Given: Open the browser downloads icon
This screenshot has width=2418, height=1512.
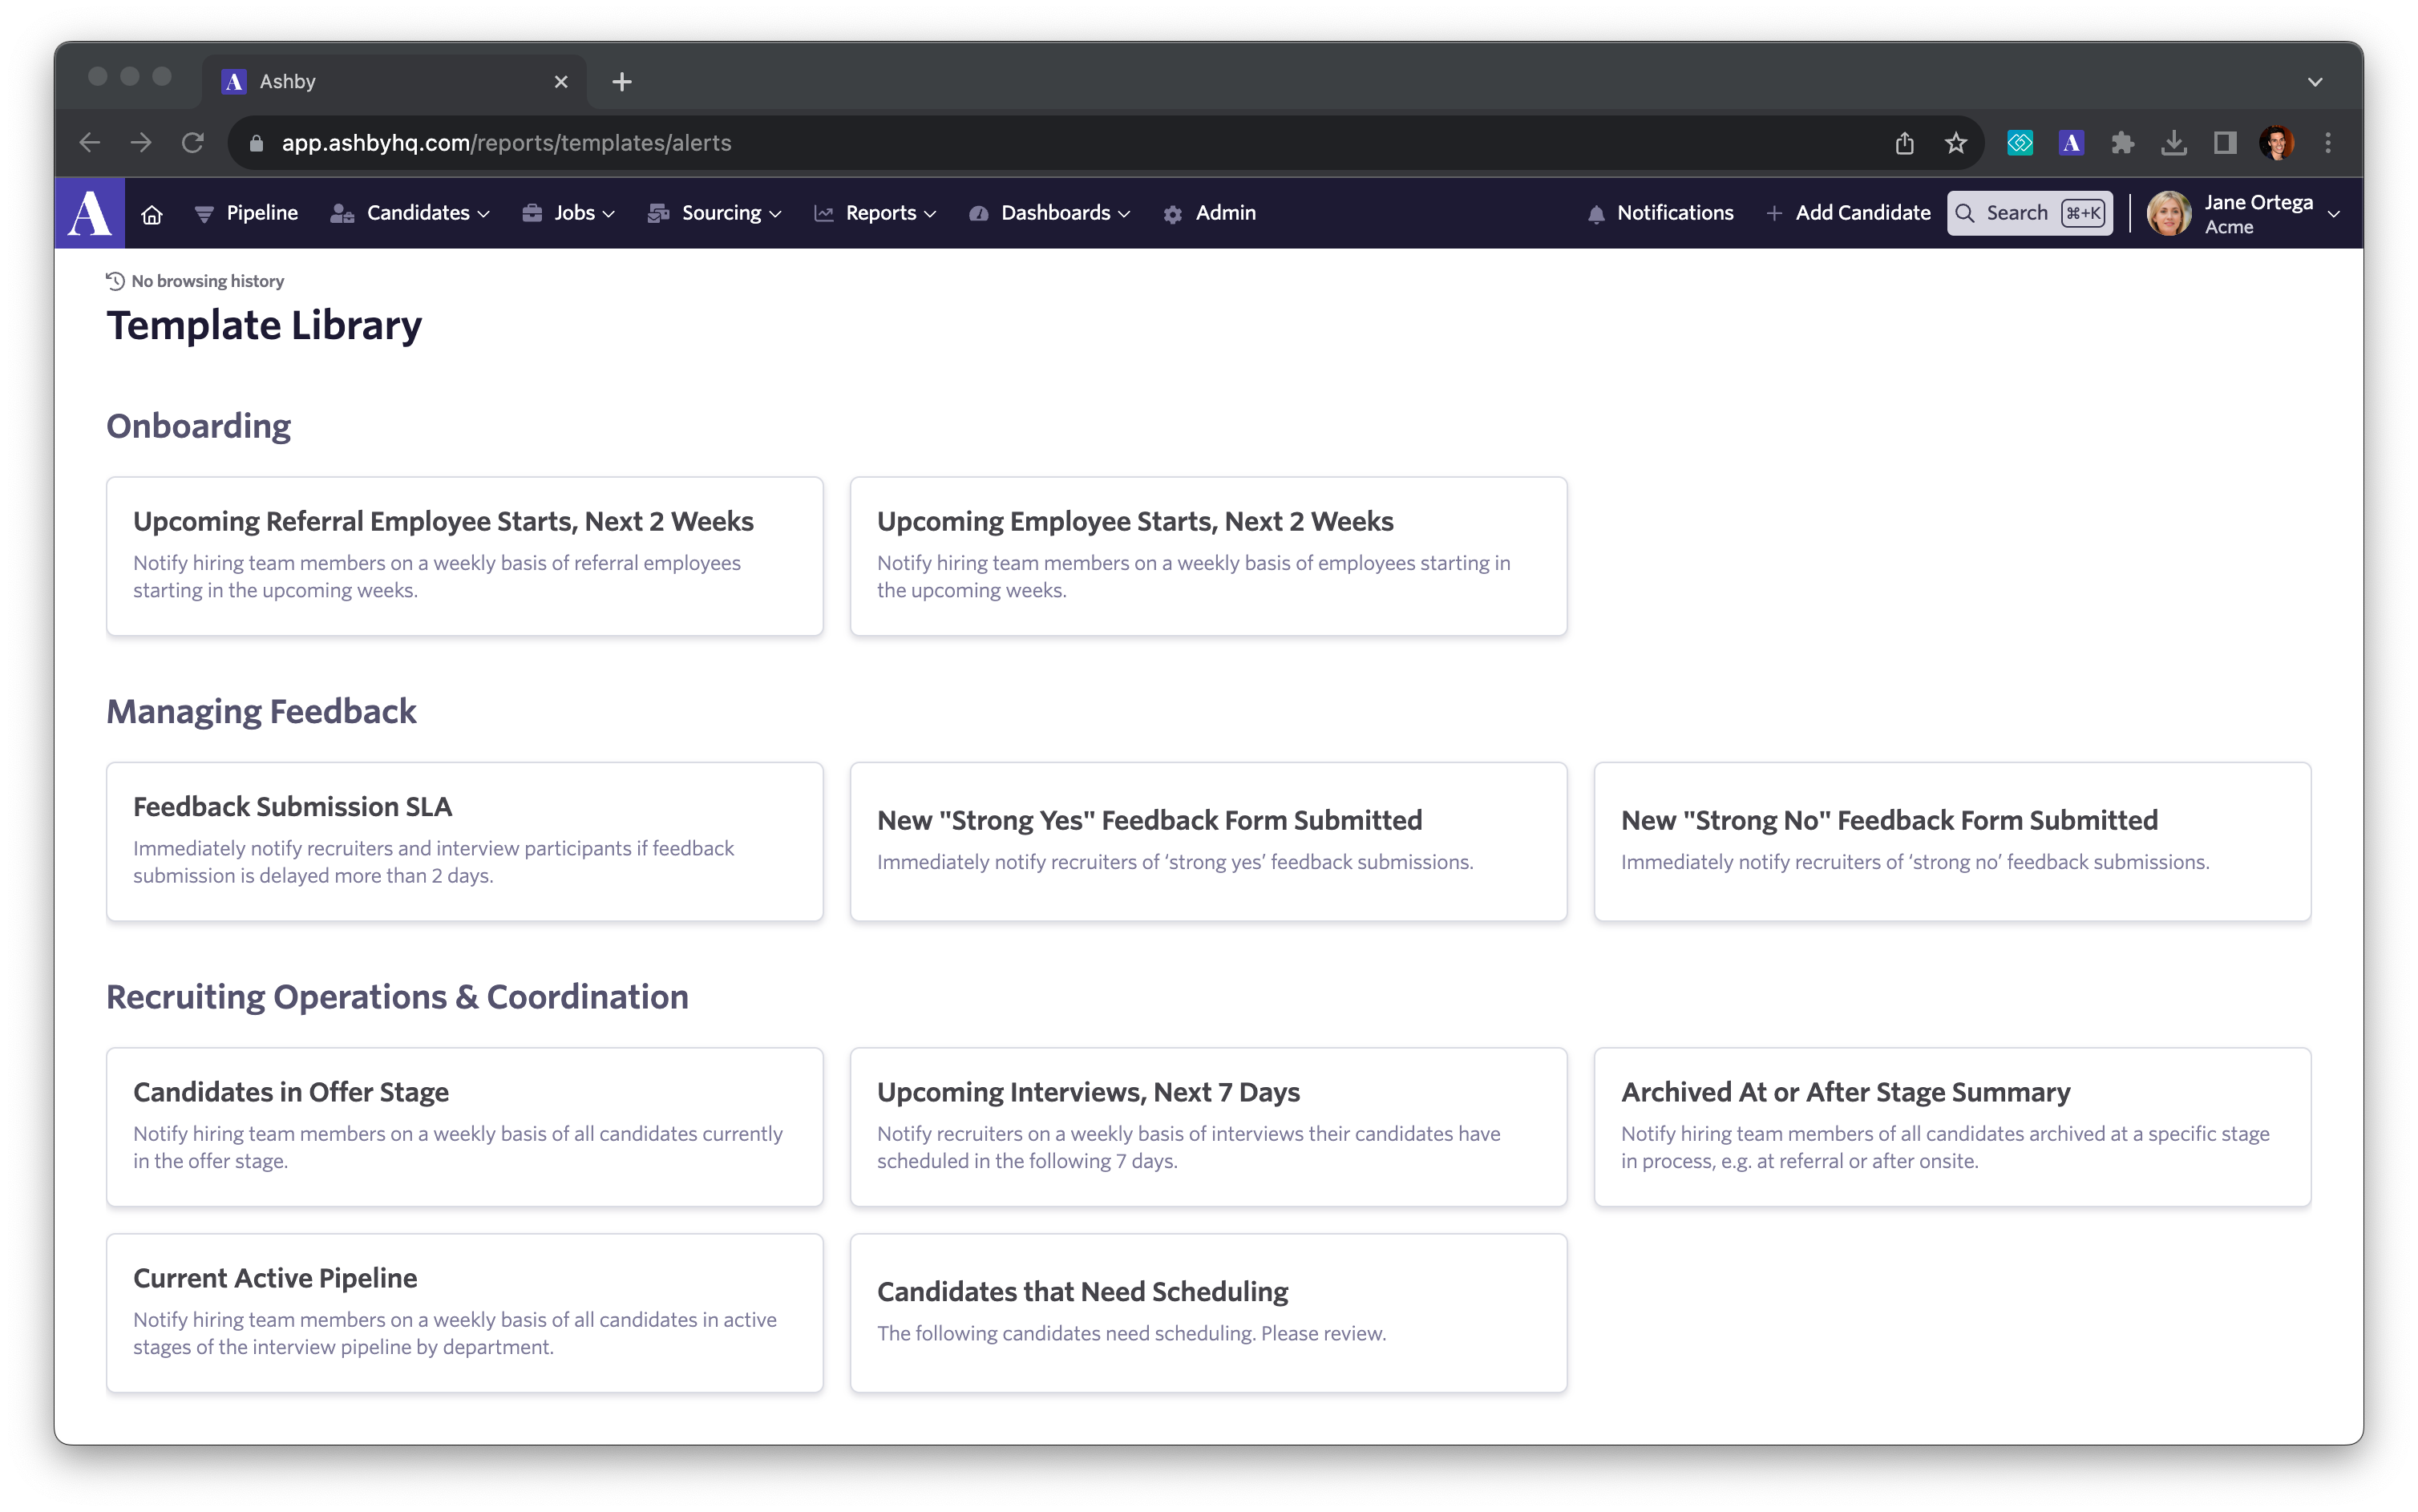Looking at the screenshot, I should 2173,143.
